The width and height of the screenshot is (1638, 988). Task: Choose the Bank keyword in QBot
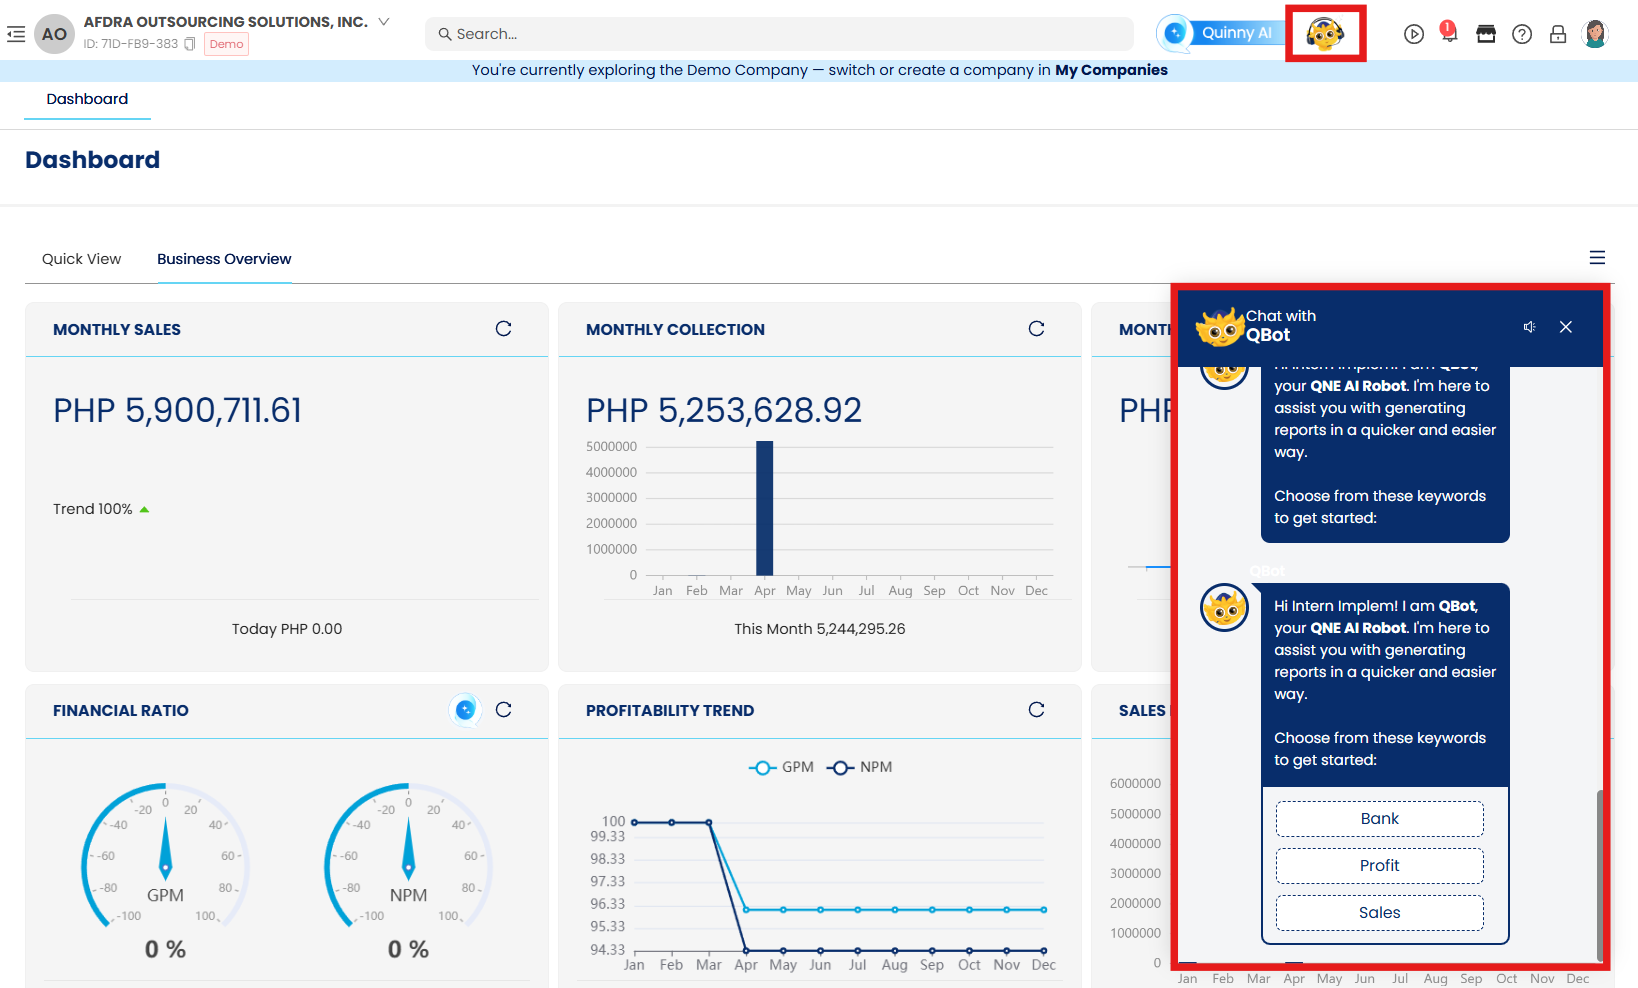coord(1379,819)
